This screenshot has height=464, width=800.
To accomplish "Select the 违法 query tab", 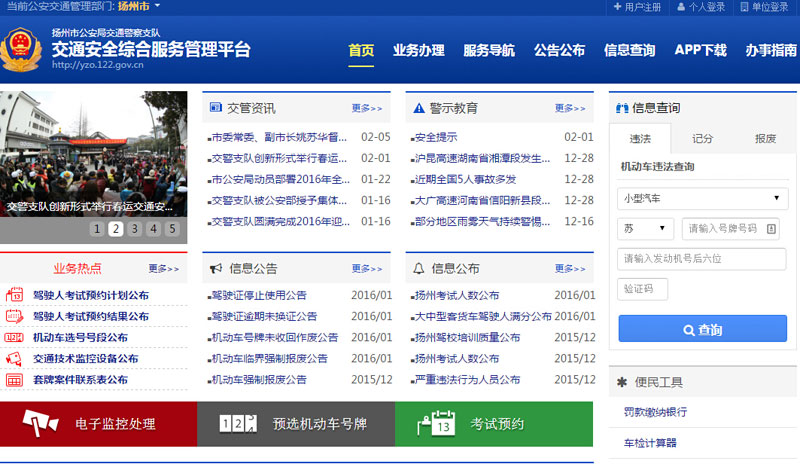I will coord(640,138).
